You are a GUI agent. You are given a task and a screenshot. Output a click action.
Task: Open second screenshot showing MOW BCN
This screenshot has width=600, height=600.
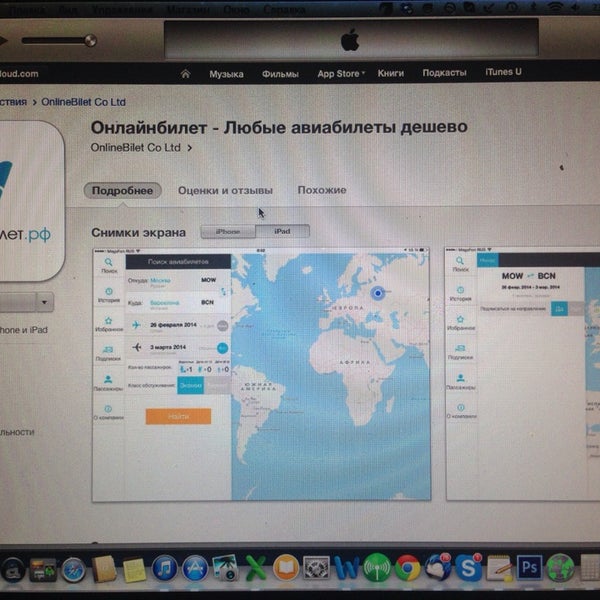pos(523,373)
